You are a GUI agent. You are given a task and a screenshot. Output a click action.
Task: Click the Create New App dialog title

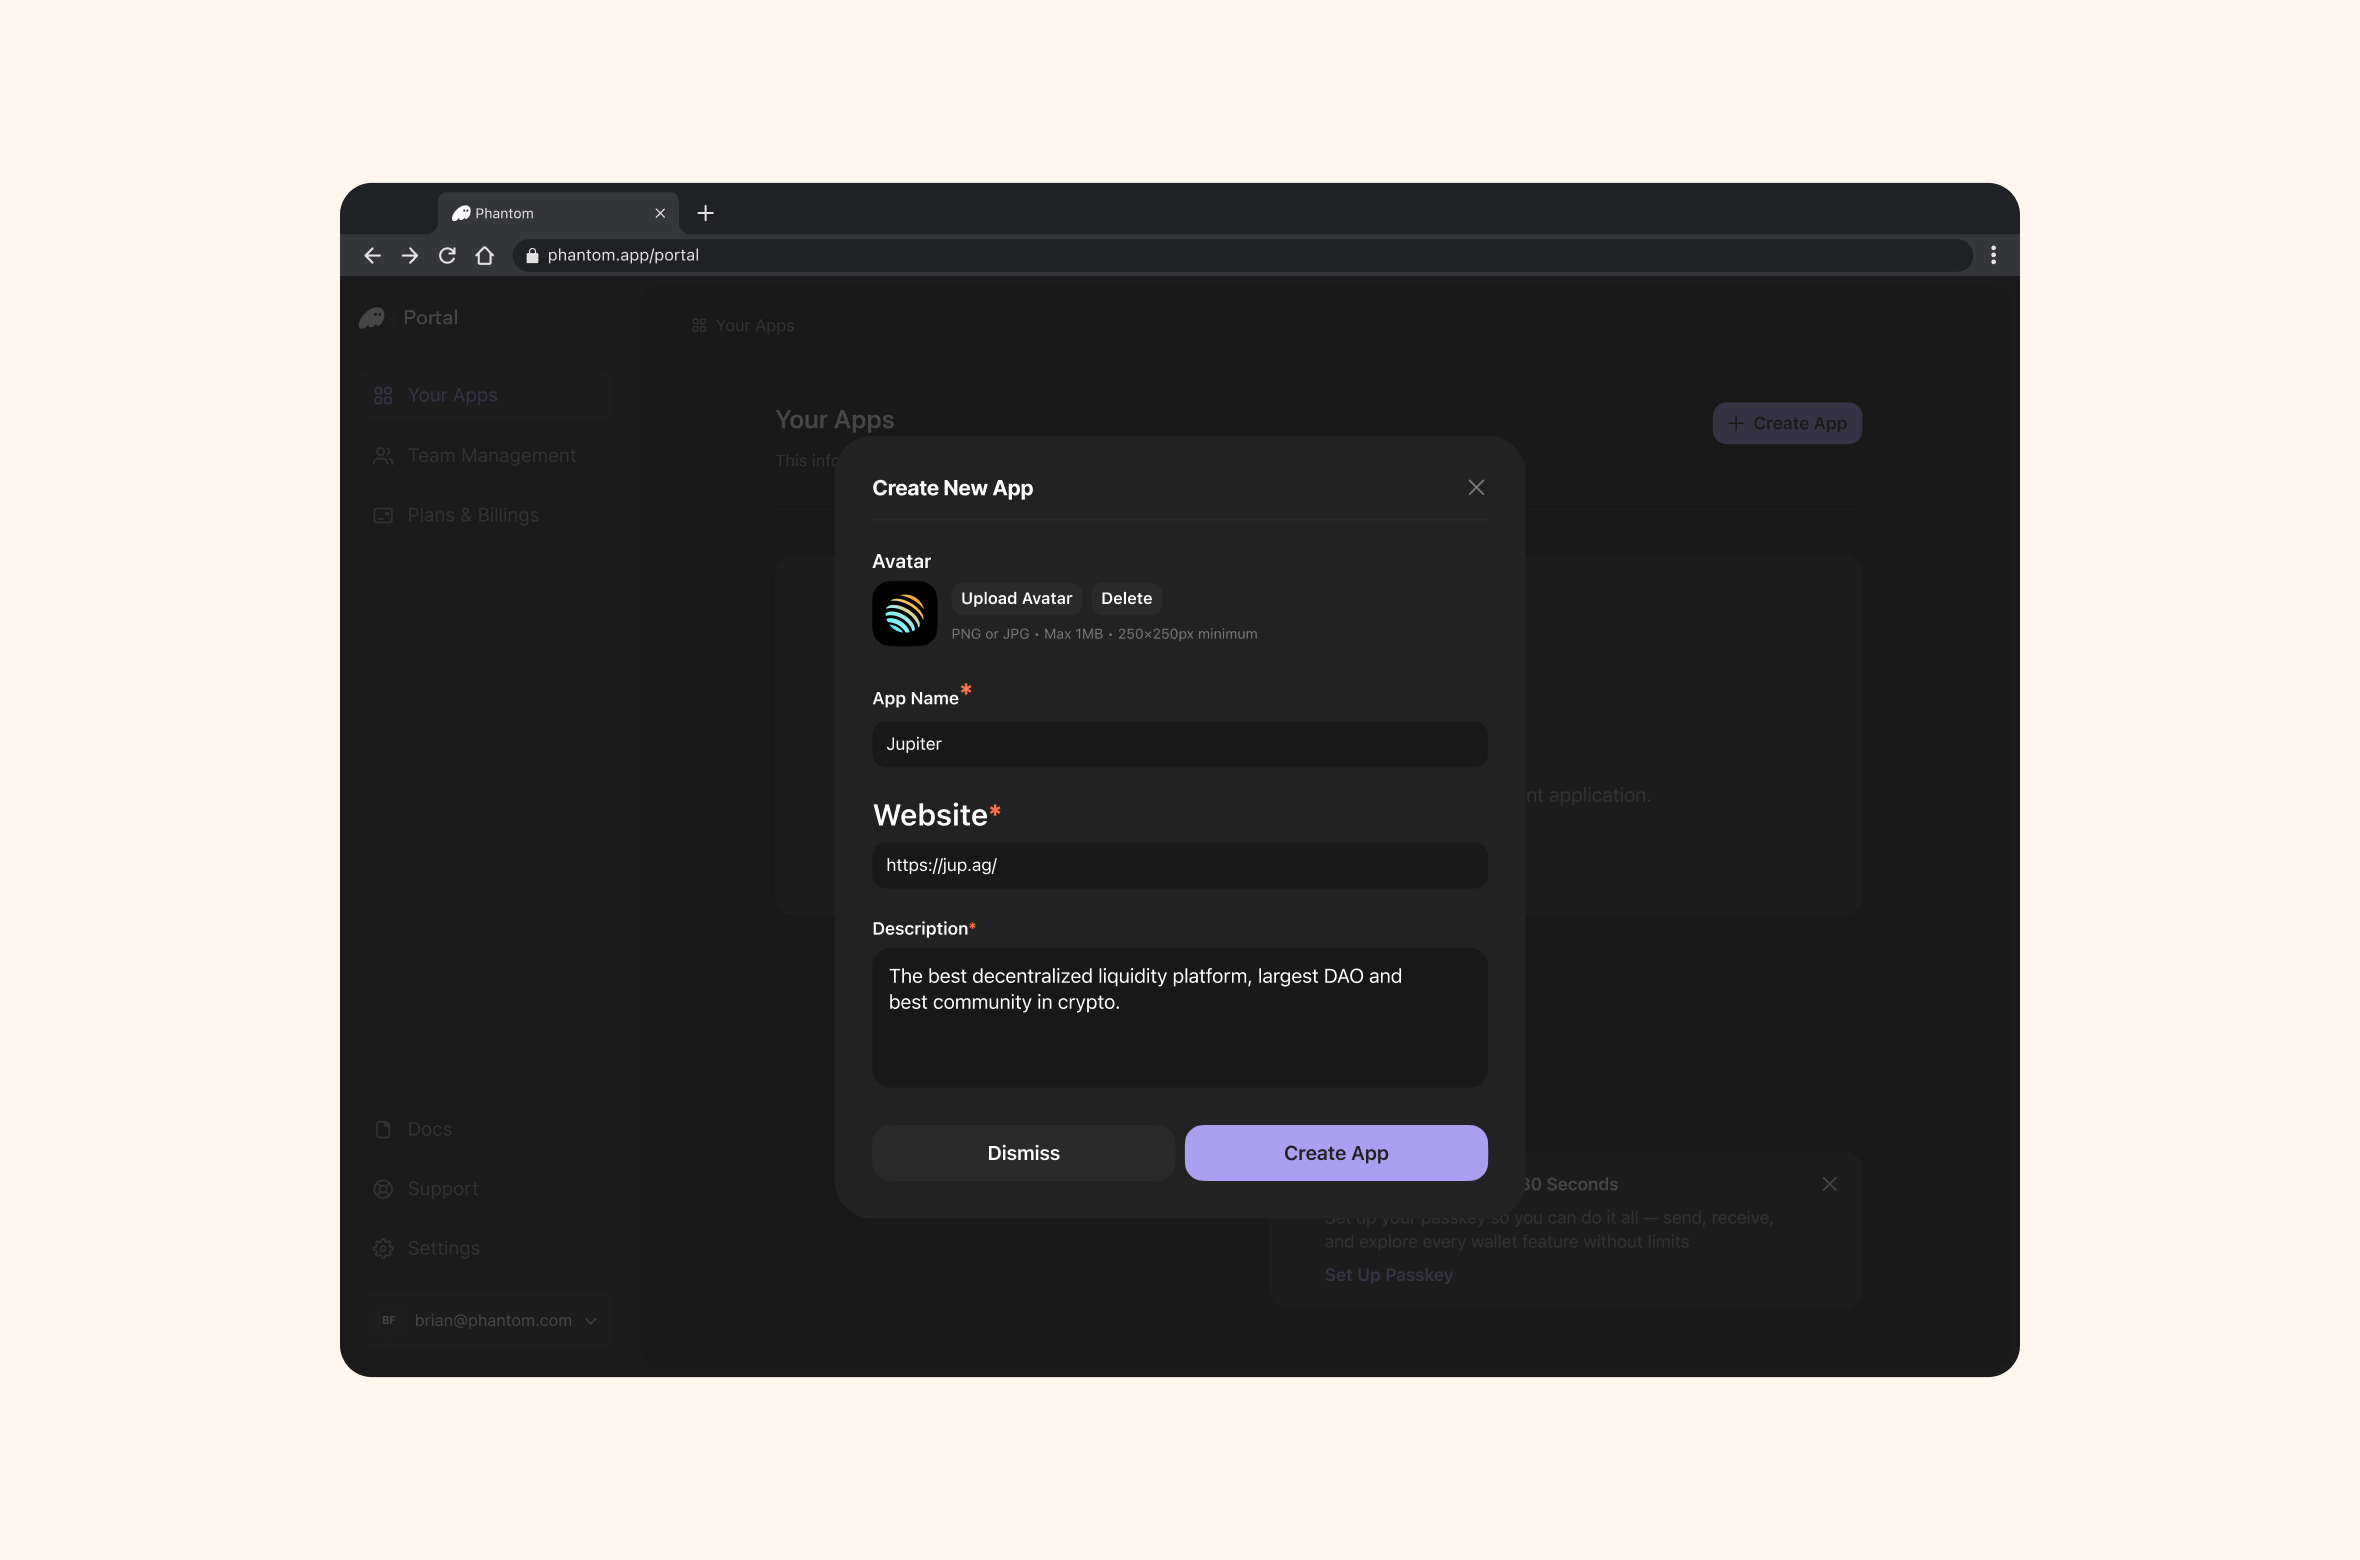click(x=953, y=488)
